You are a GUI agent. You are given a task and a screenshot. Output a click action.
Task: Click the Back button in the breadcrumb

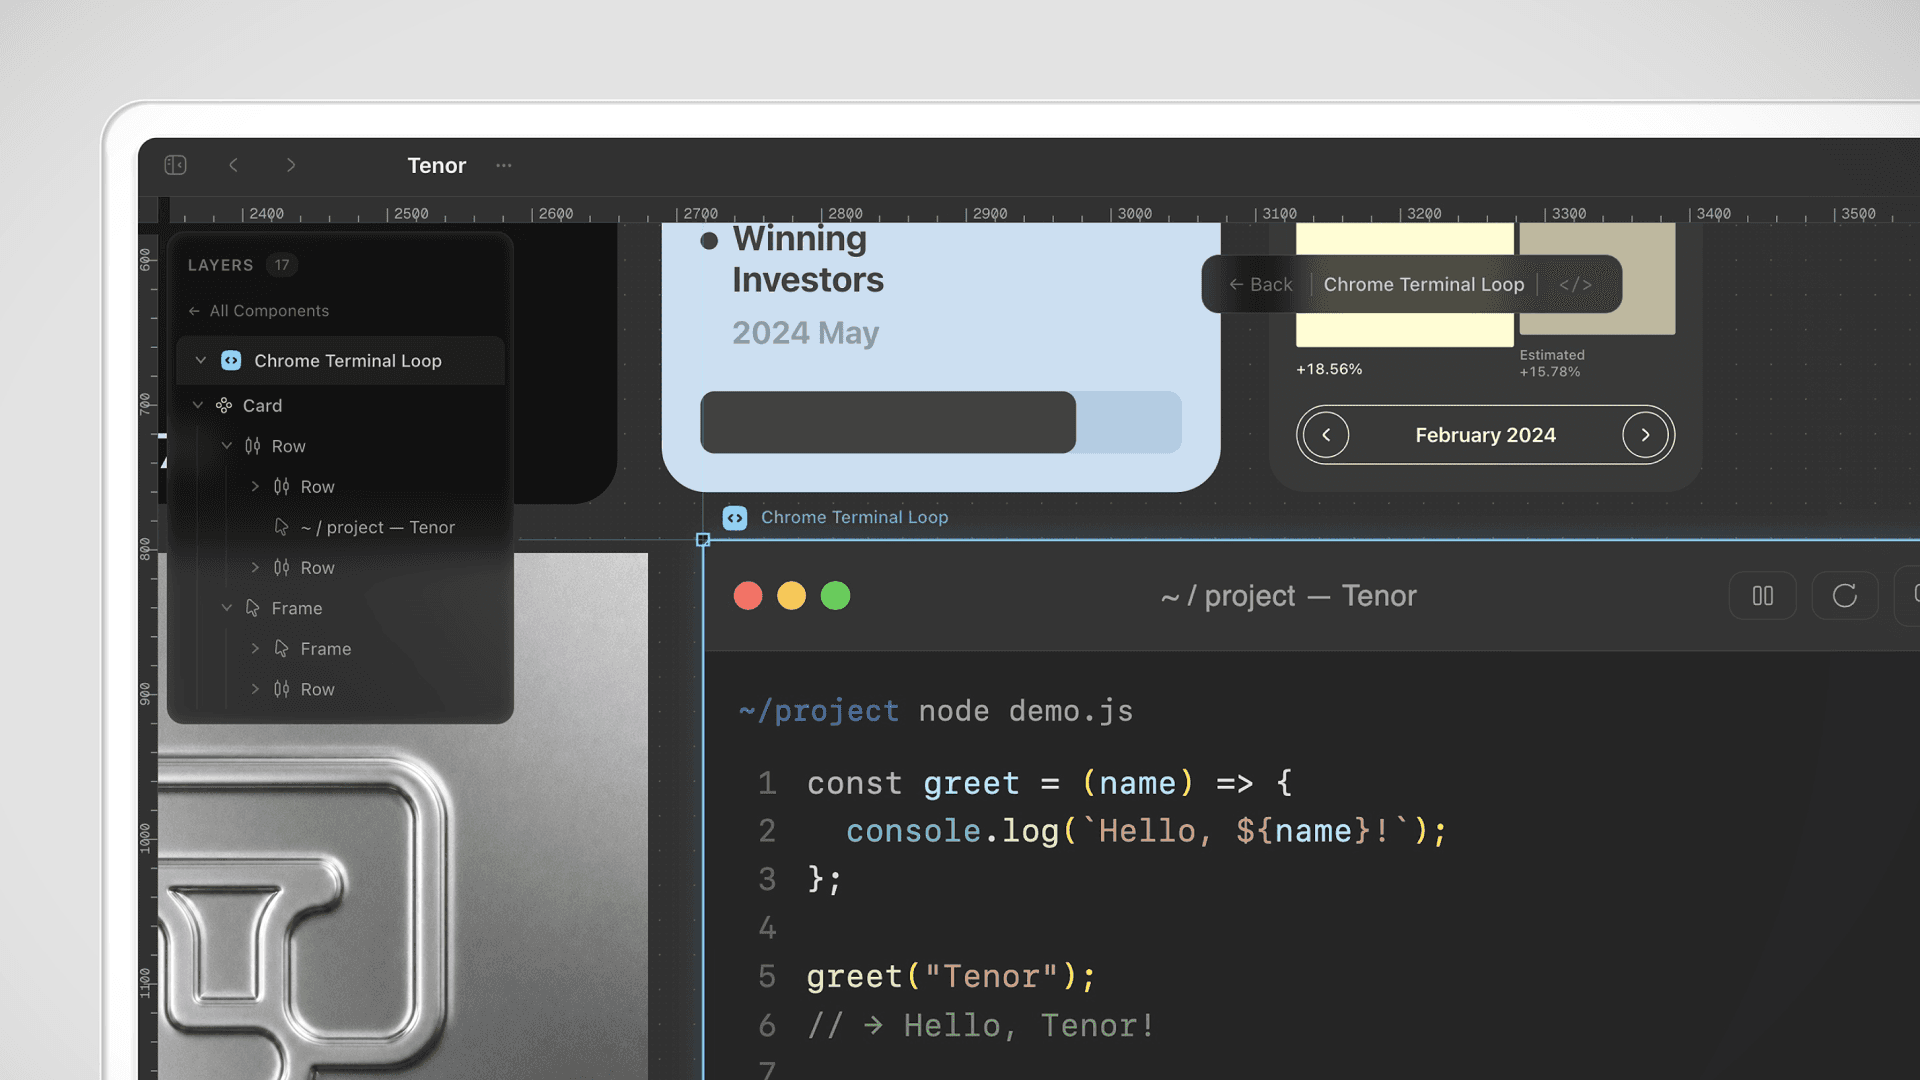pyautogui.click(x=1261, y=285)
